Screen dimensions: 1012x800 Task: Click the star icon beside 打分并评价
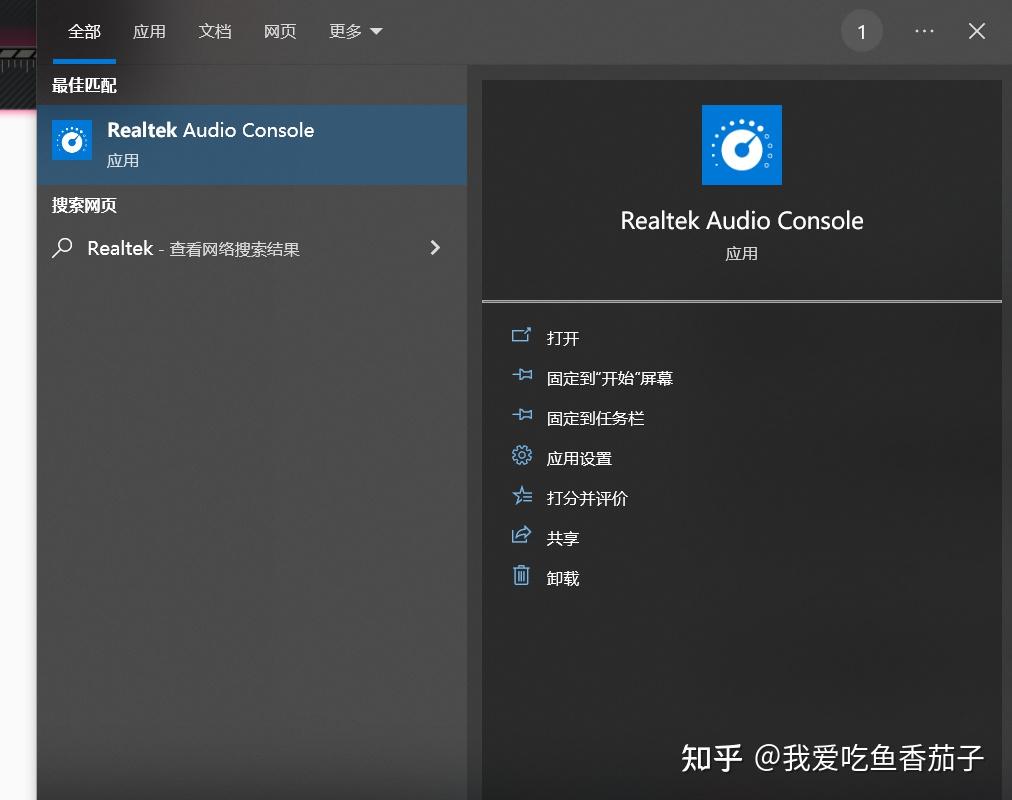click(x=521, y=497)
